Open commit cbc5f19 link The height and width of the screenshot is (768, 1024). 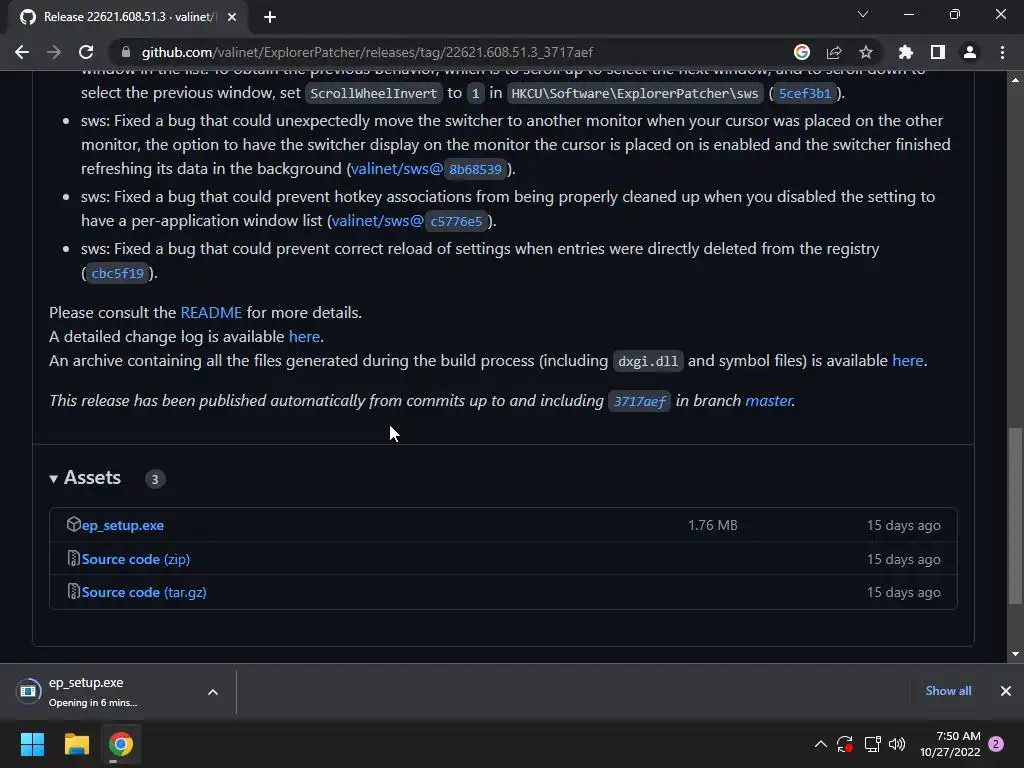click(118, 273)
